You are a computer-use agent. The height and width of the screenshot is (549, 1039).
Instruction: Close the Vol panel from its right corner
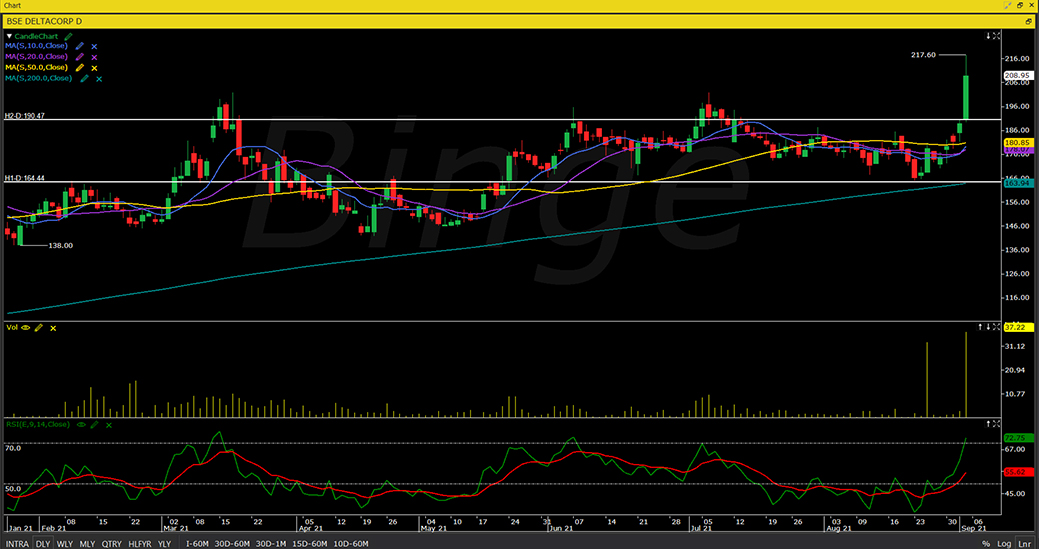pos(996,326)
